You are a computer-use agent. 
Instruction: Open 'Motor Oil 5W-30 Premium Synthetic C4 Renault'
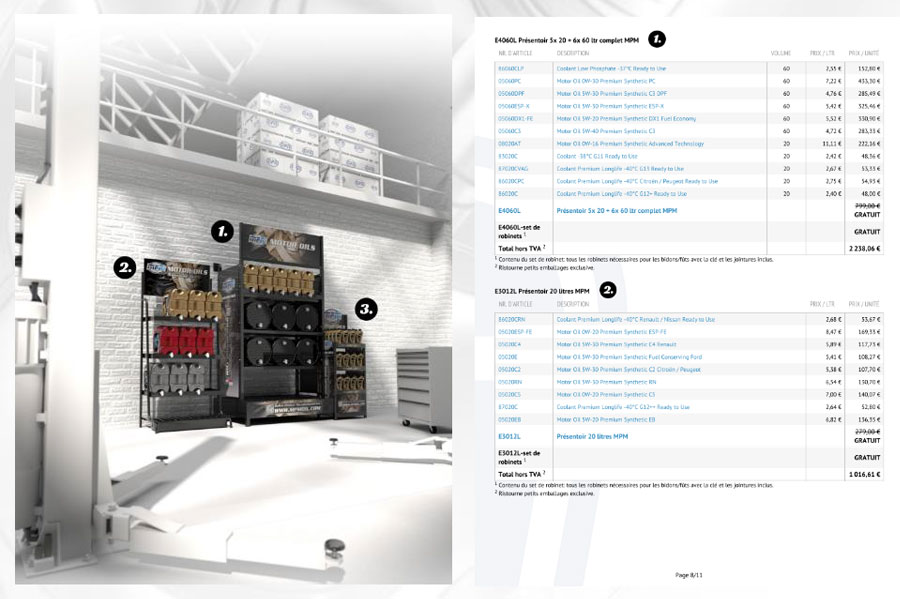pos(616,345)
